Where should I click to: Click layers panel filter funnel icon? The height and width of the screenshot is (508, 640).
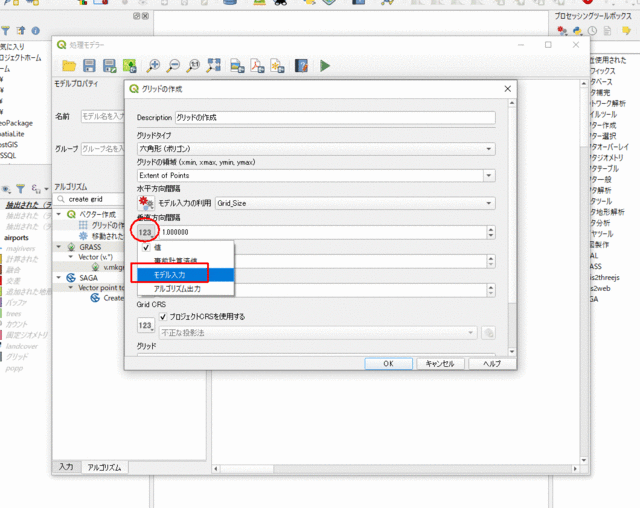[x=20, y=189]
